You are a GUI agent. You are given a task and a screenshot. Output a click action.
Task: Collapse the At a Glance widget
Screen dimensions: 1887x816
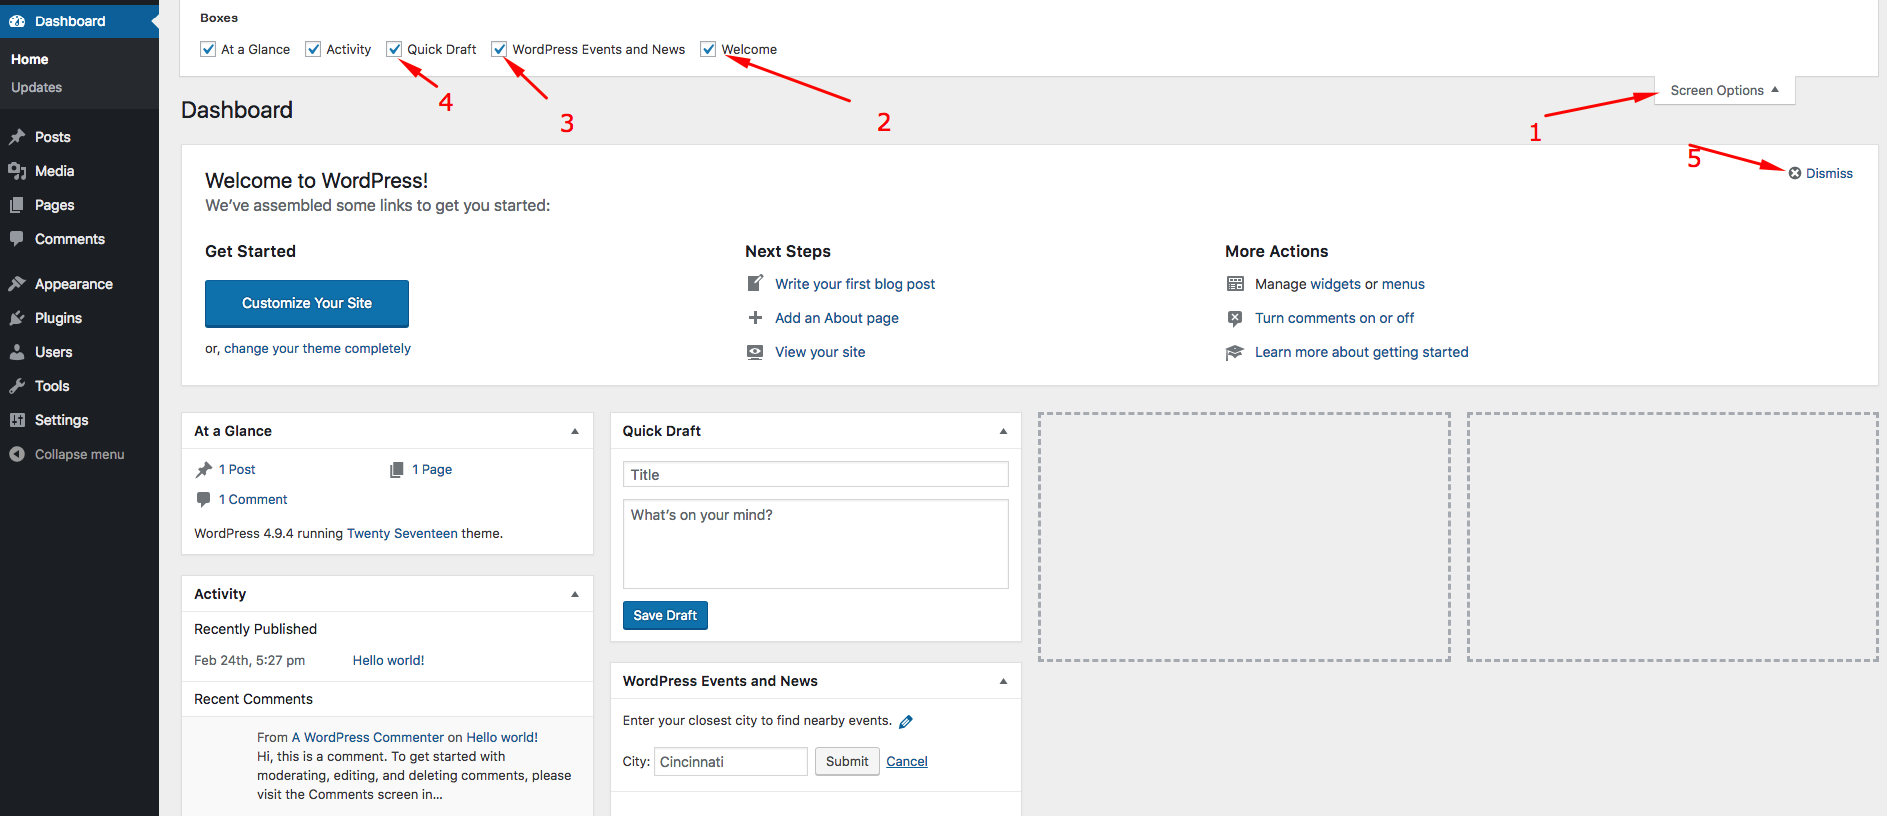(x=575, y=431)
